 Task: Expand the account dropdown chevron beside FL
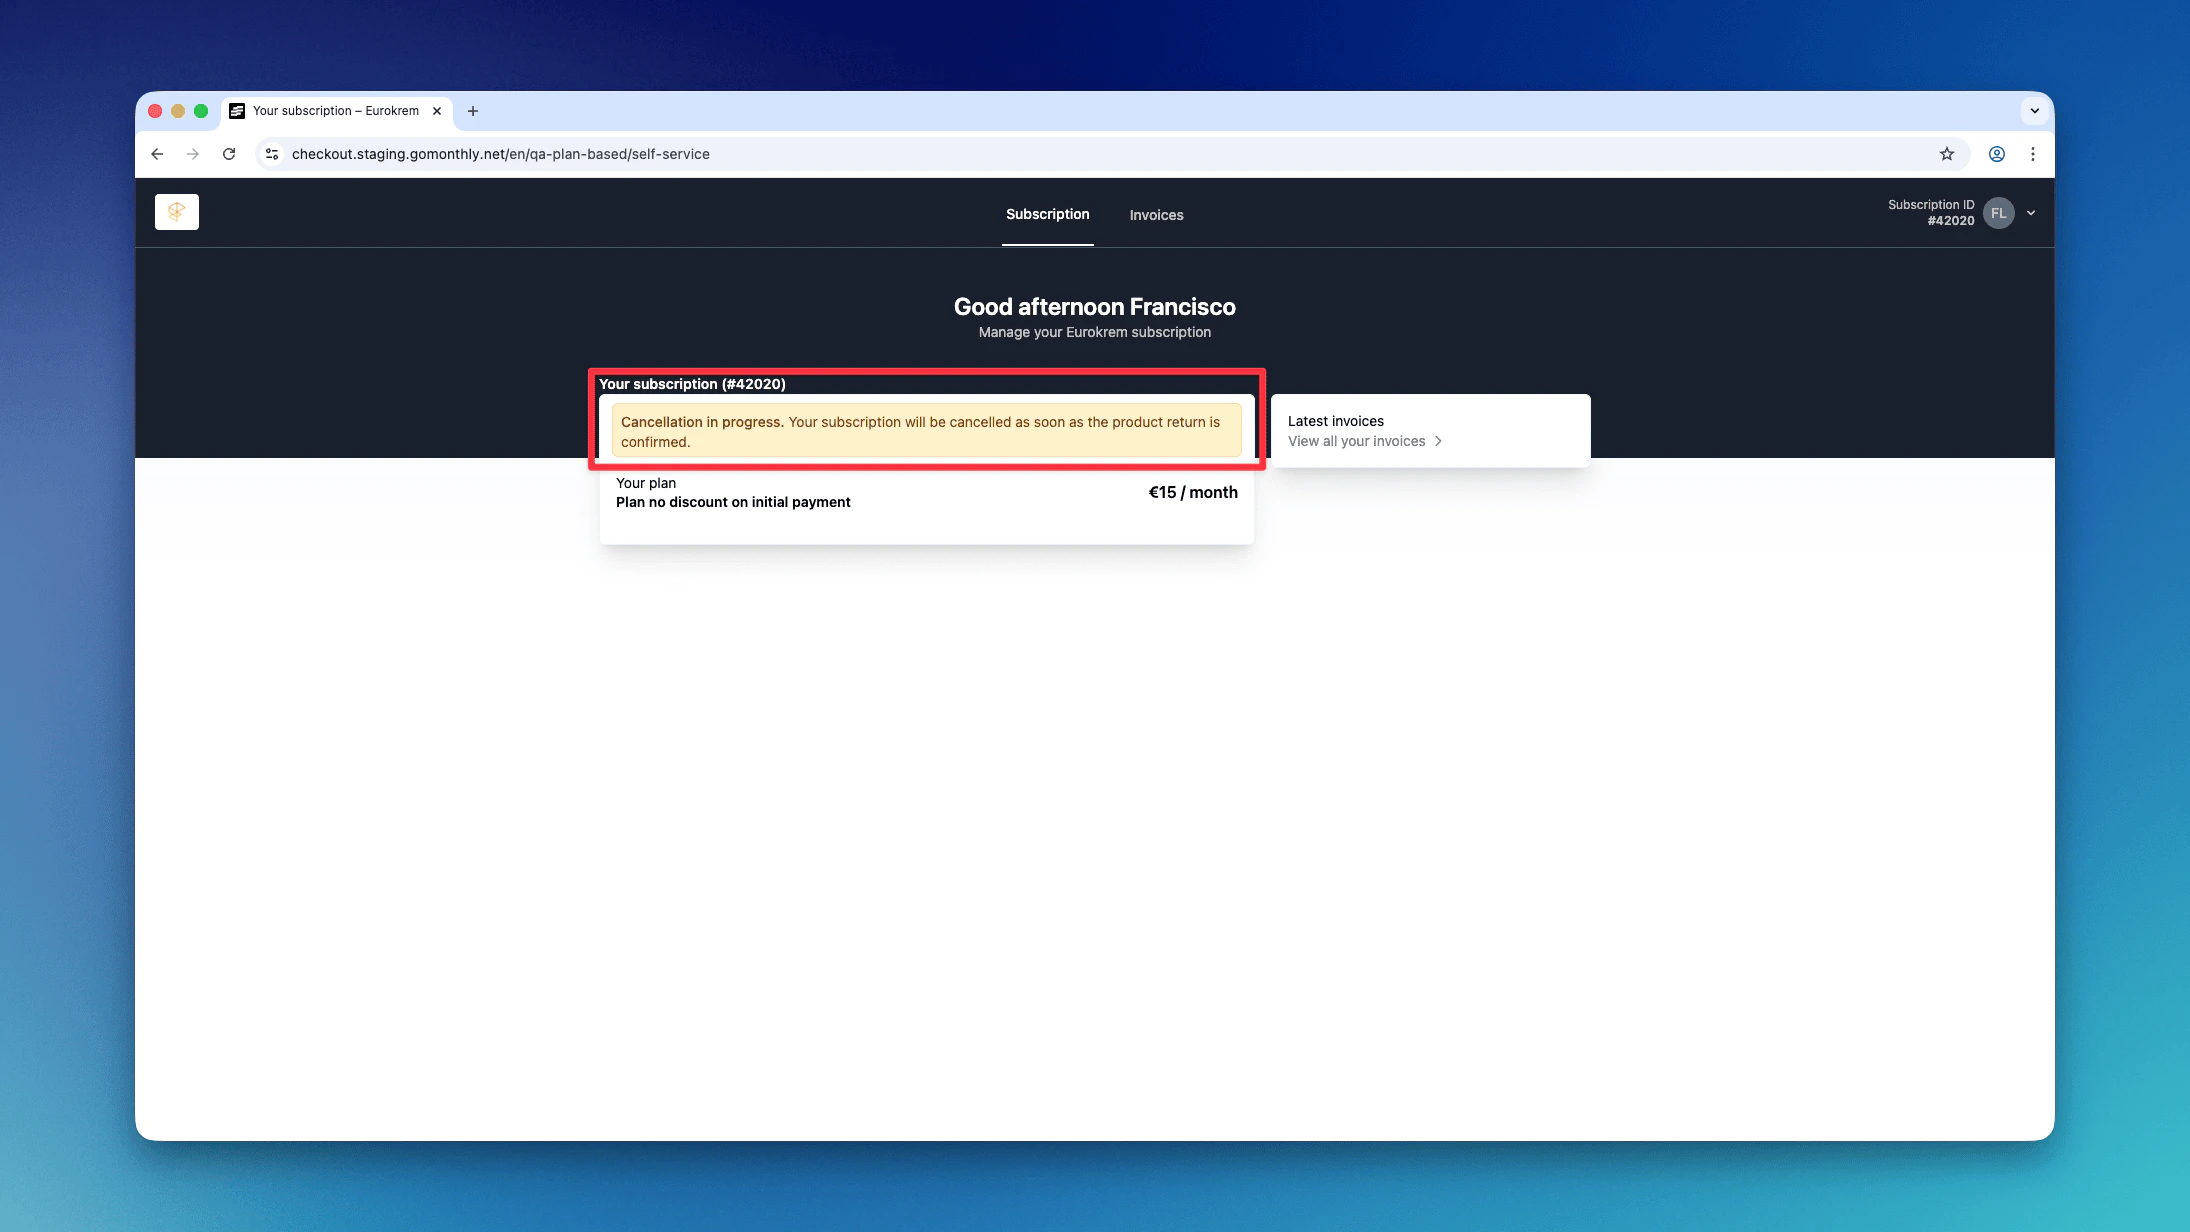(2031, 213)
